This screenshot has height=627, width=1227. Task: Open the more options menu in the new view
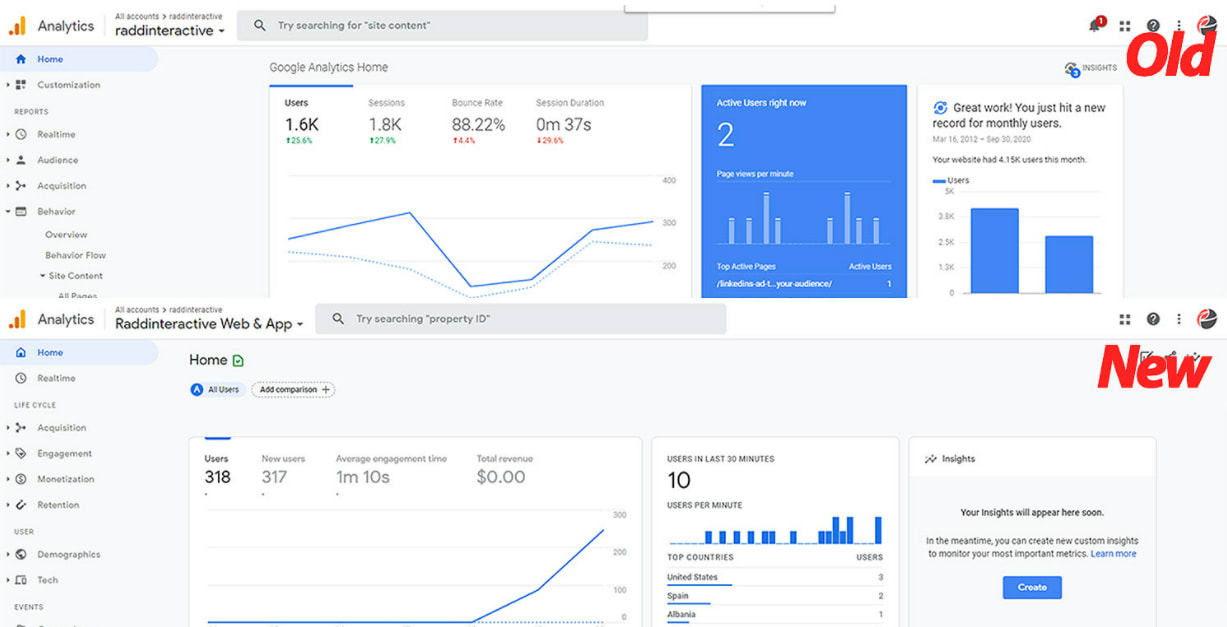click(x=1179, y=319)
